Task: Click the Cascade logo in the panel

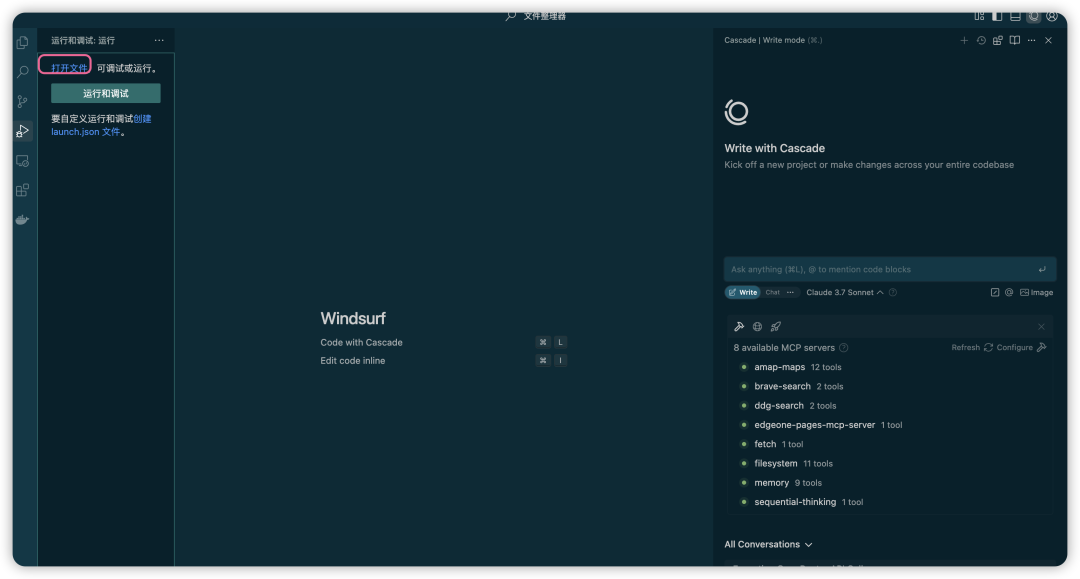Action: click(x=736, y=112)
